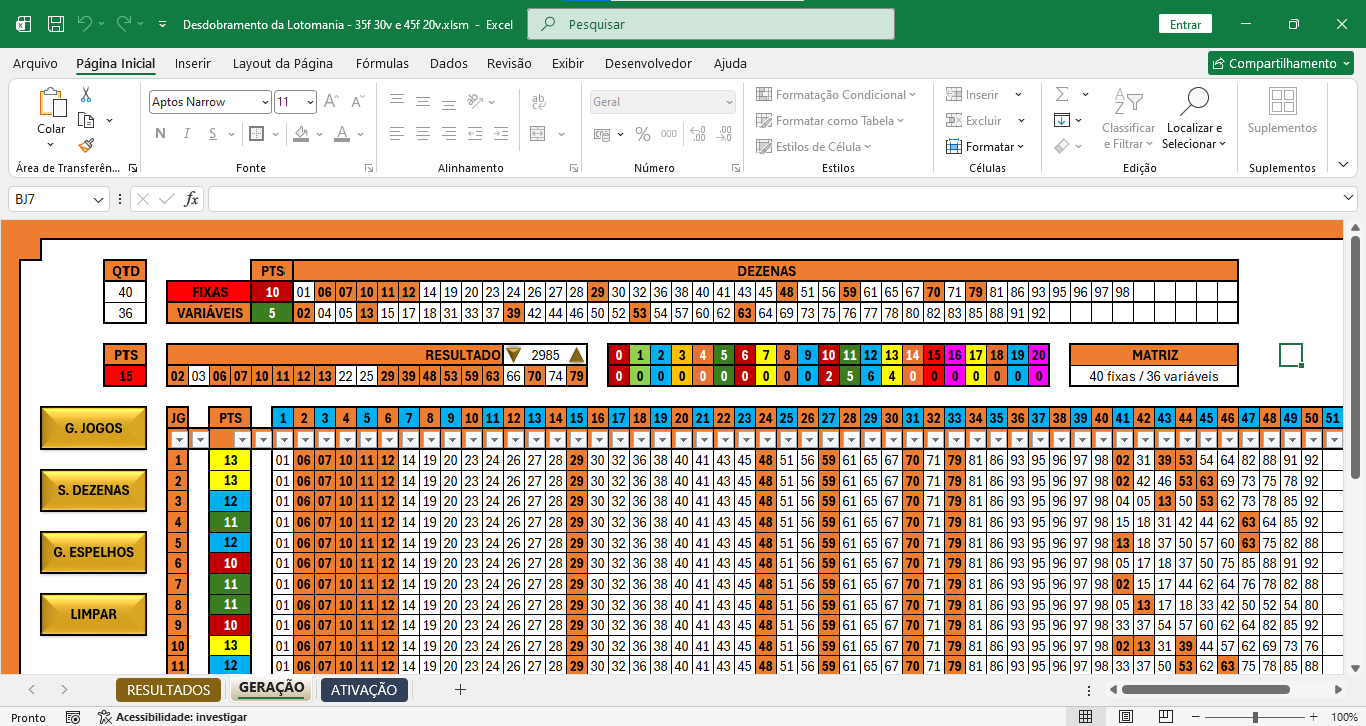Click the Format Painter brush icon
1366x726 pixels.
coord(86,145)
